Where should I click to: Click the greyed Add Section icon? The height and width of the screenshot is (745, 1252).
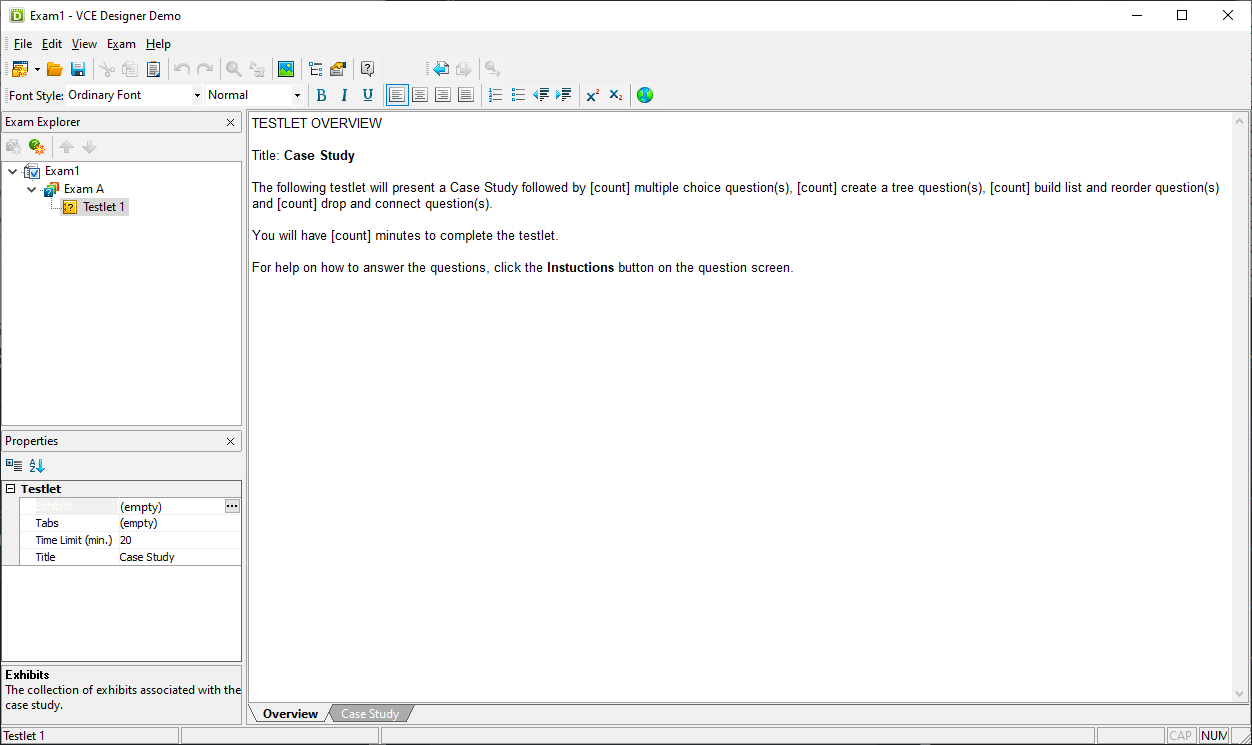(14, 147)
